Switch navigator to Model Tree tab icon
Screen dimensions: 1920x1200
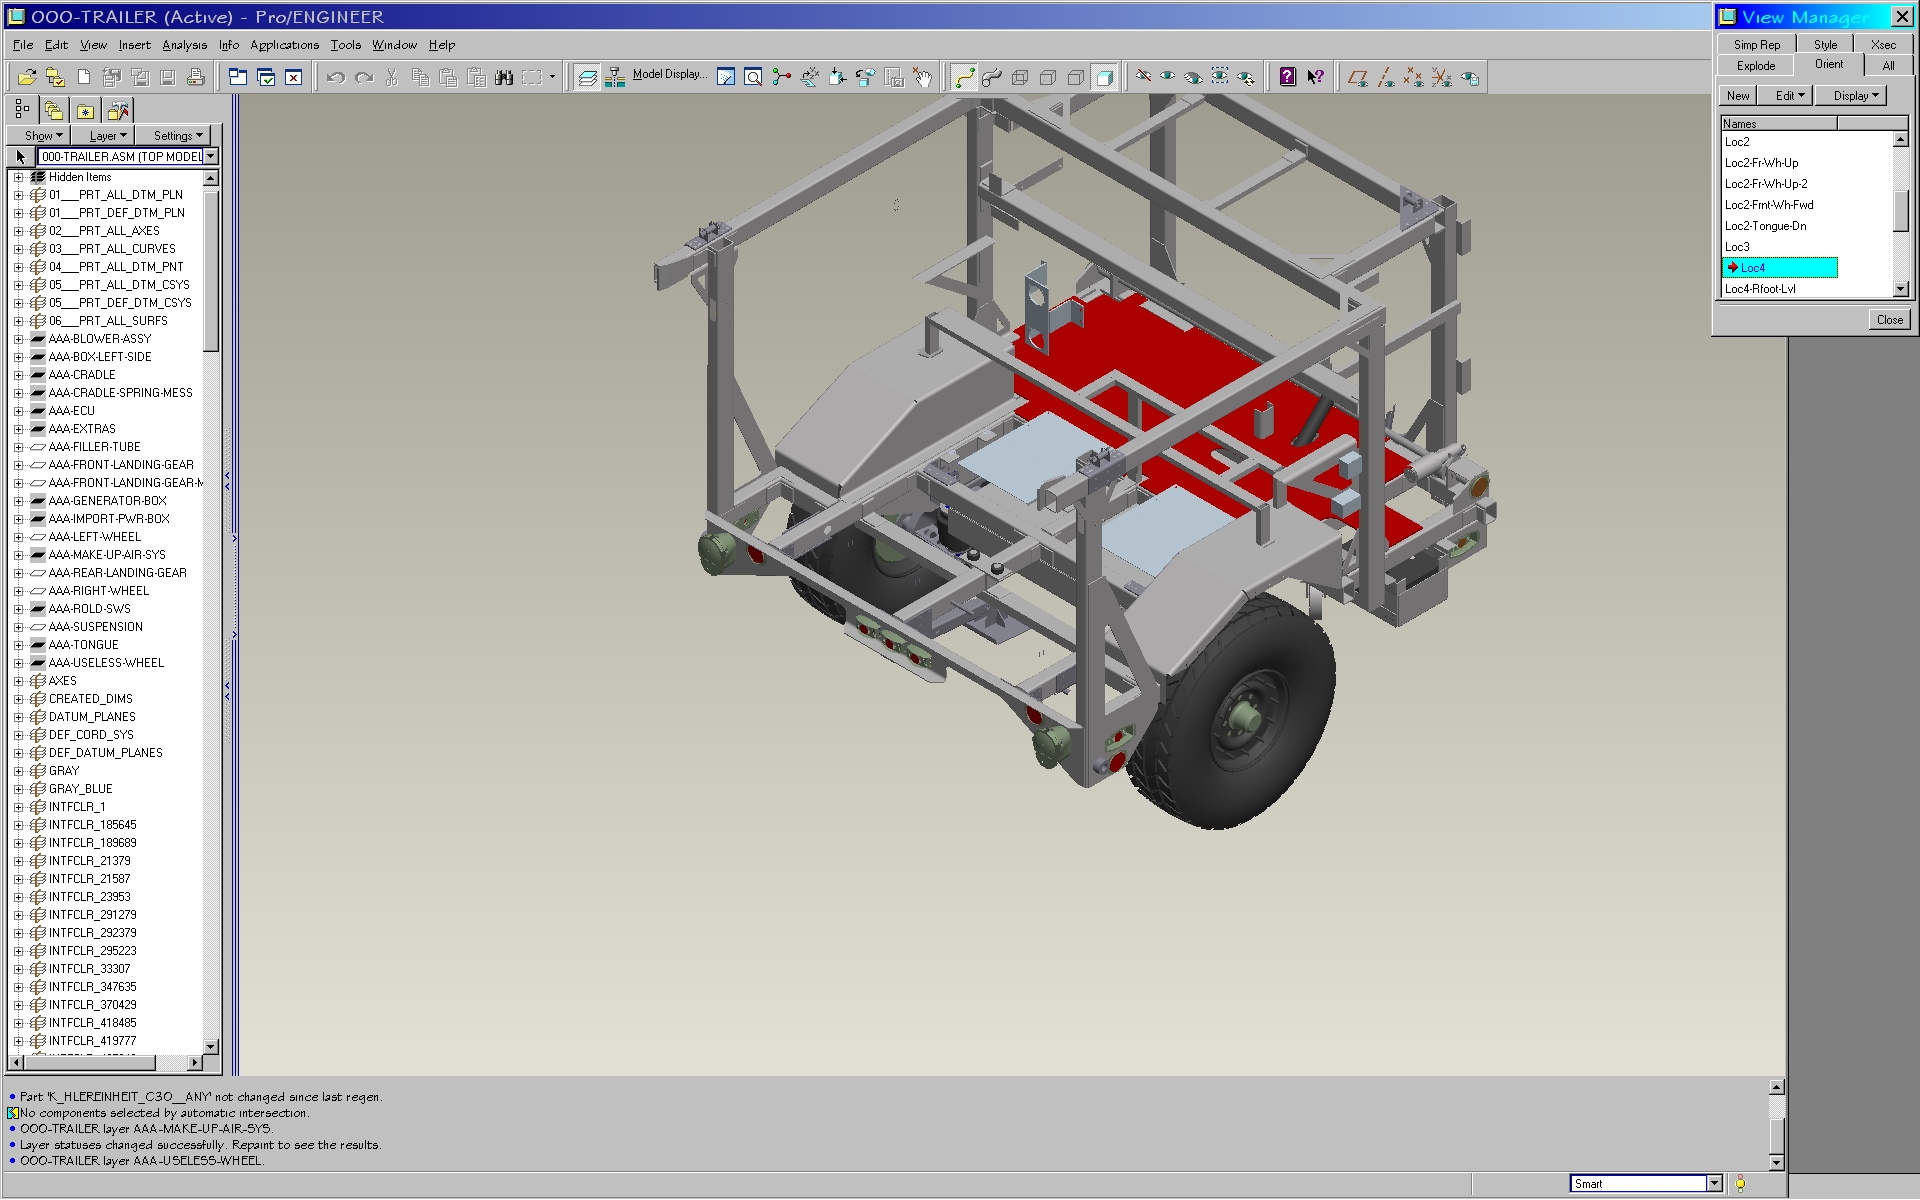click(22, 110)
